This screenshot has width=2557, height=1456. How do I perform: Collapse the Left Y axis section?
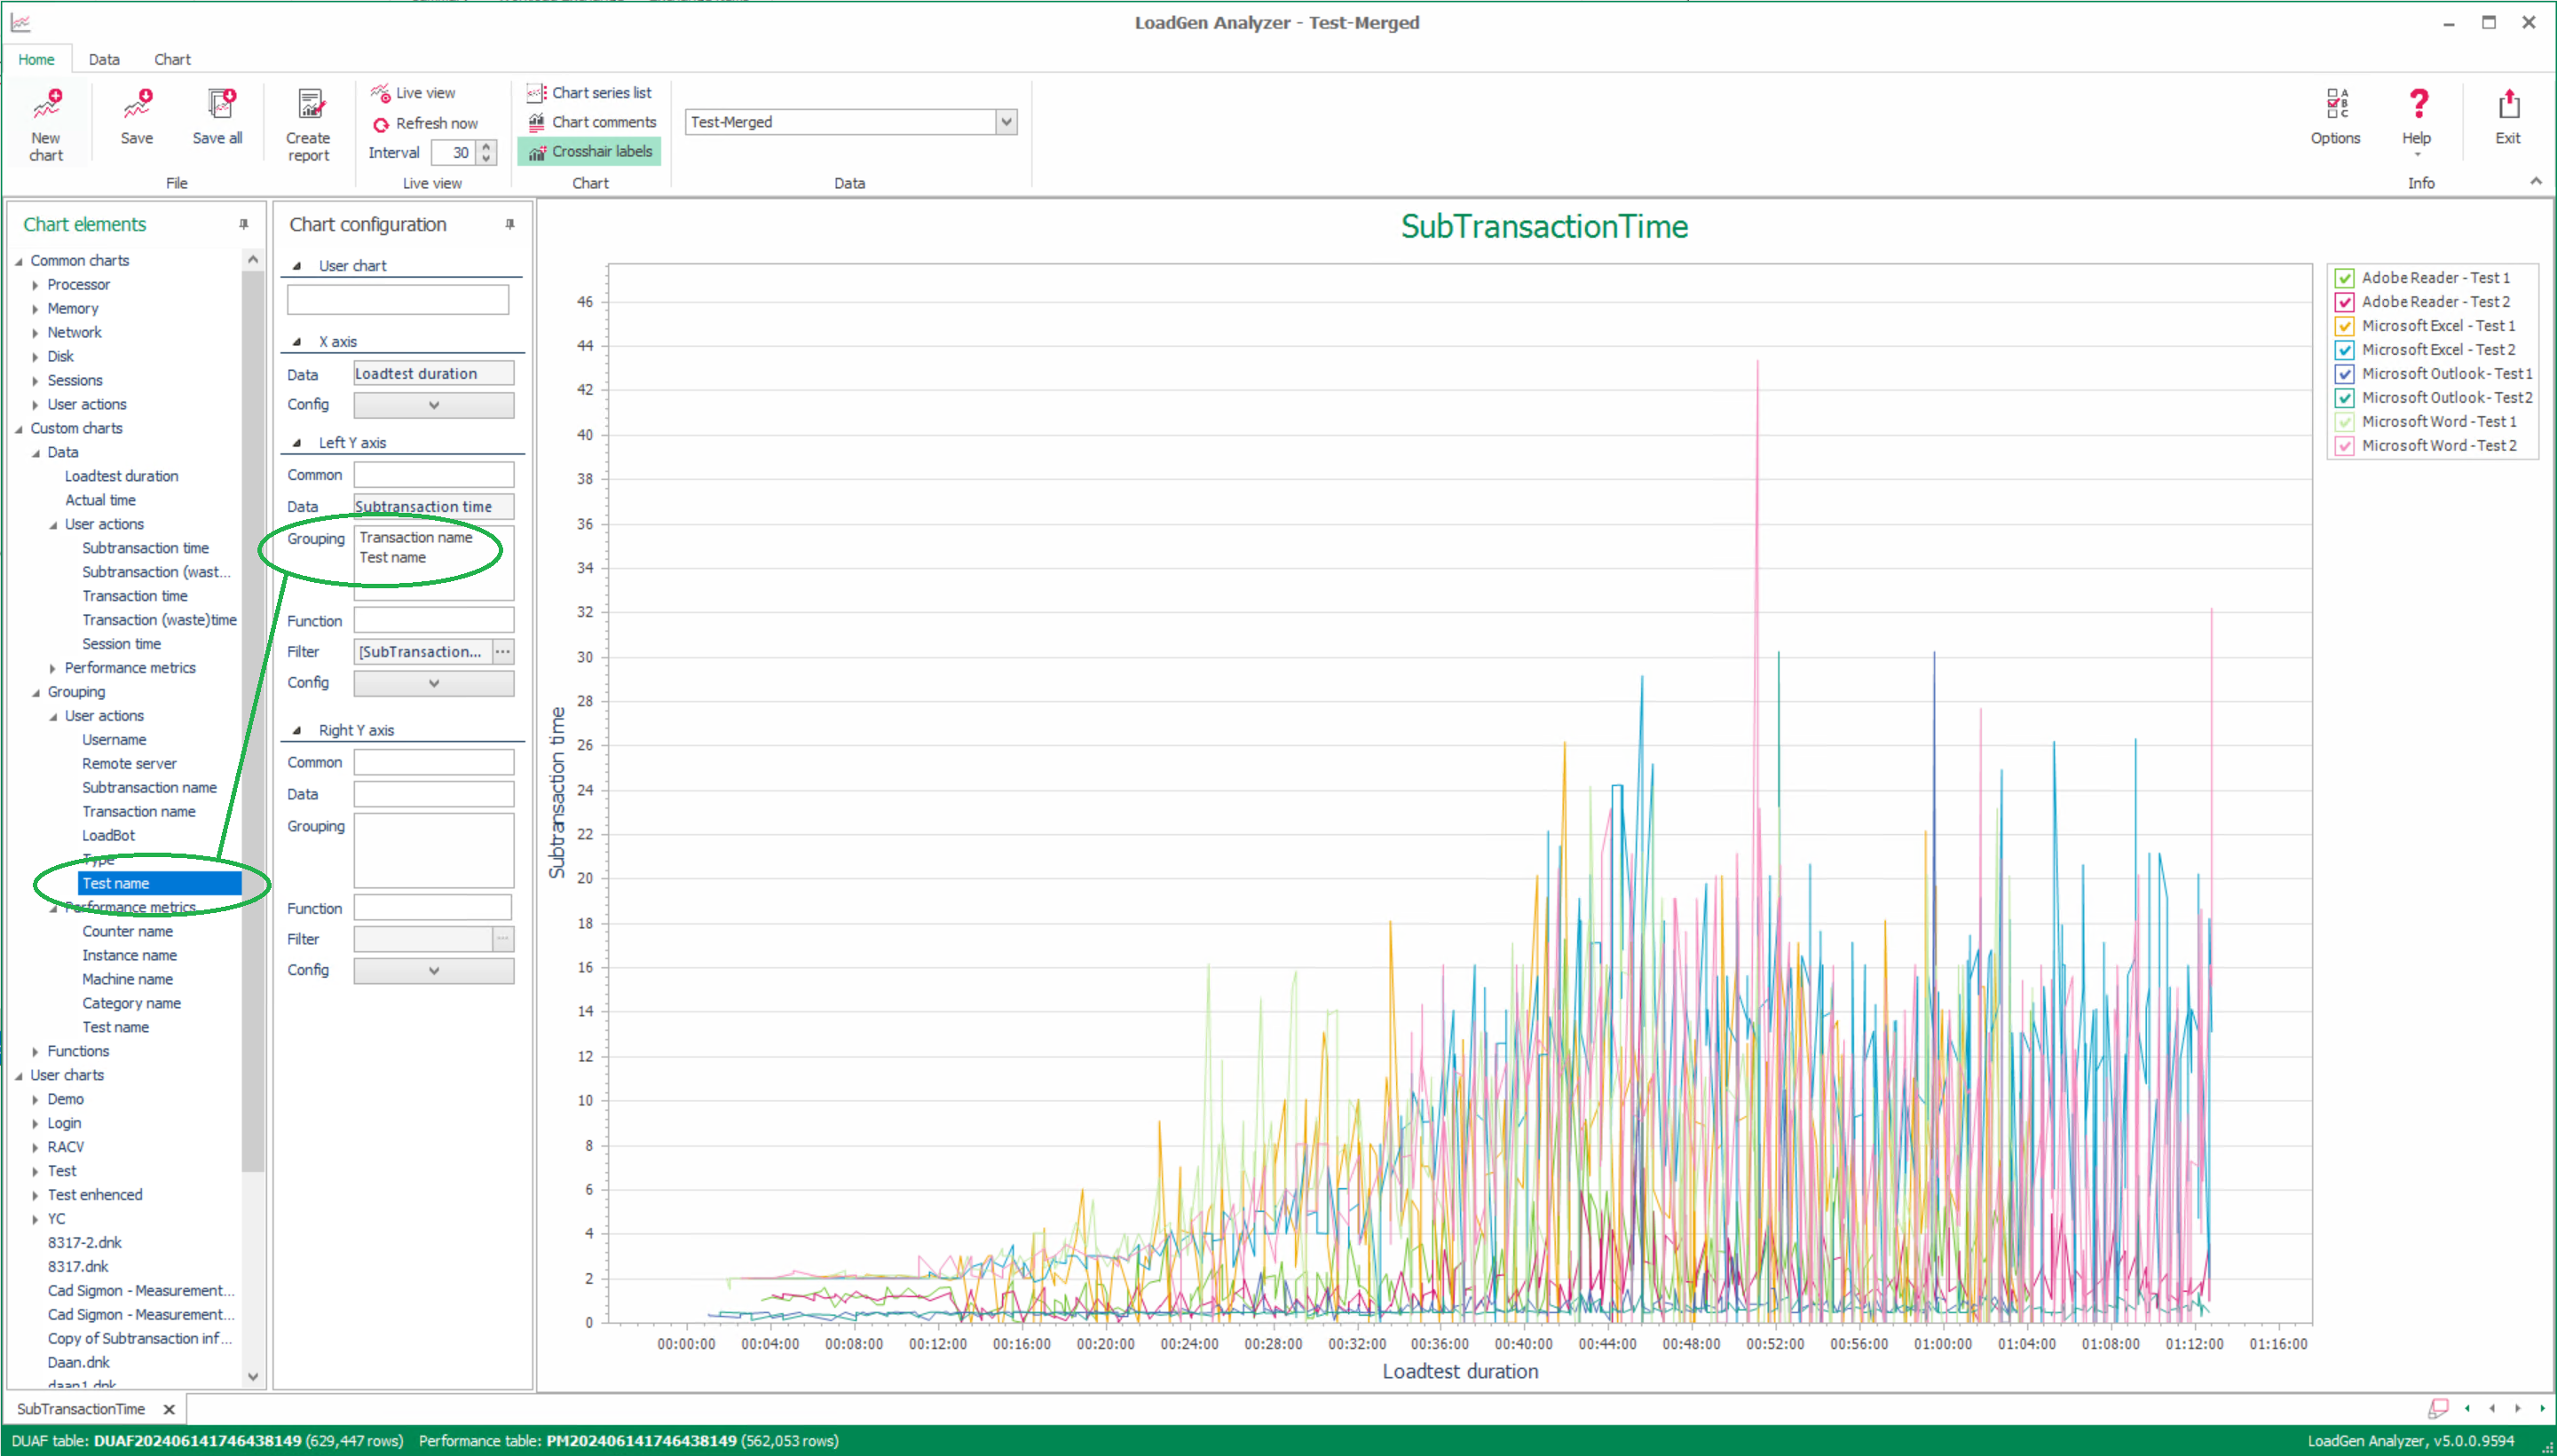click(x=297, y=443)
